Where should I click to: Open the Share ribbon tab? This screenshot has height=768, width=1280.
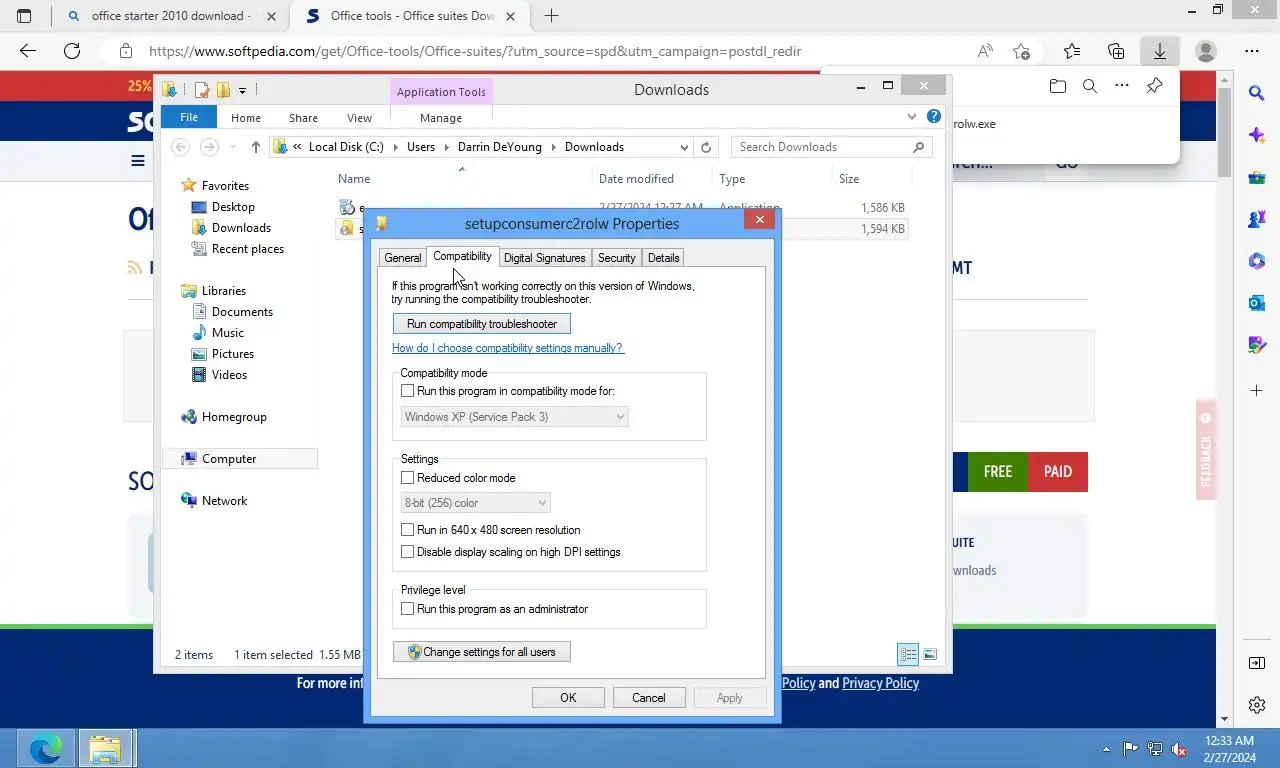pos(303,118)
